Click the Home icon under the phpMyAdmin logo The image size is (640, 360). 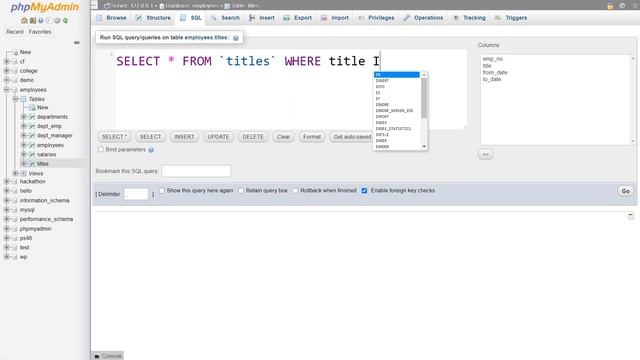pos(24,20)
